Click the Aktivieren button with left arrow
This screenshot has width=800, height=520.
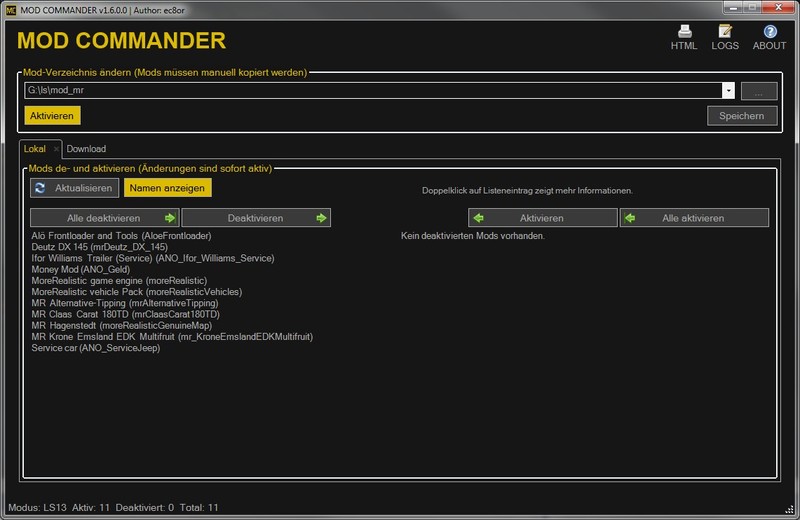543,218
